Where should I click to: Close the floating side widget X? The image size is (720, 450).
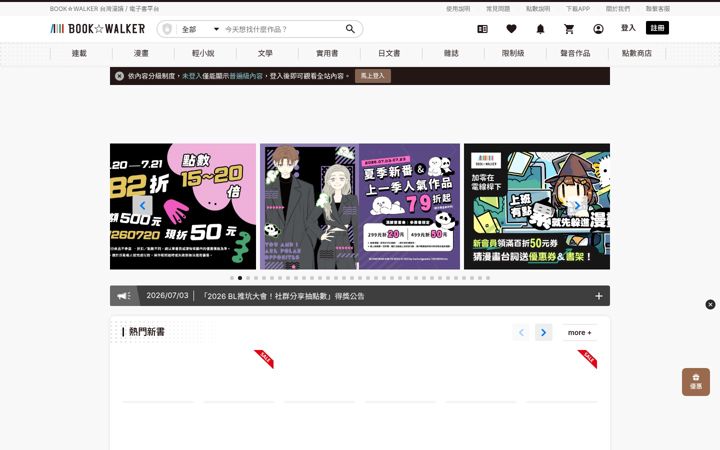(x=710, y=304)
